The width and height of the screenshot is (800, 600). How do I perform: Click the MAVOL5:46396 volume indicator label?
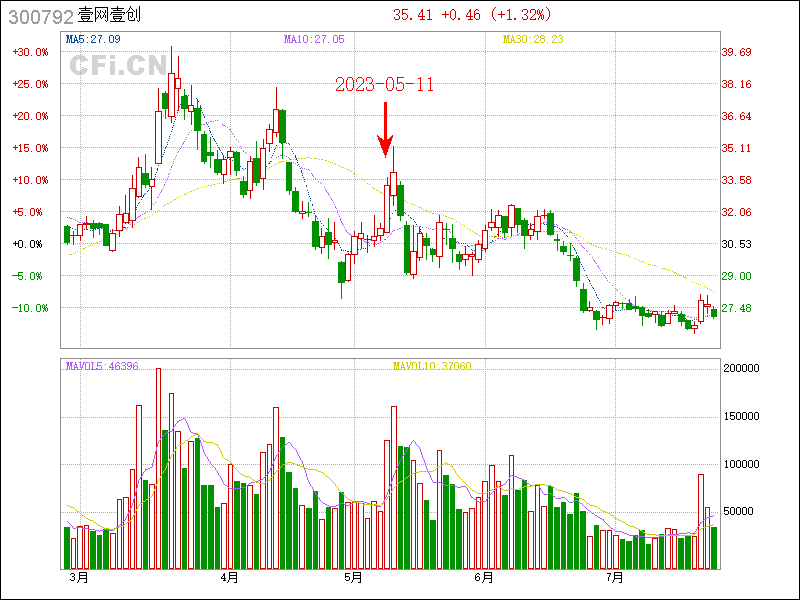(102, 367)
